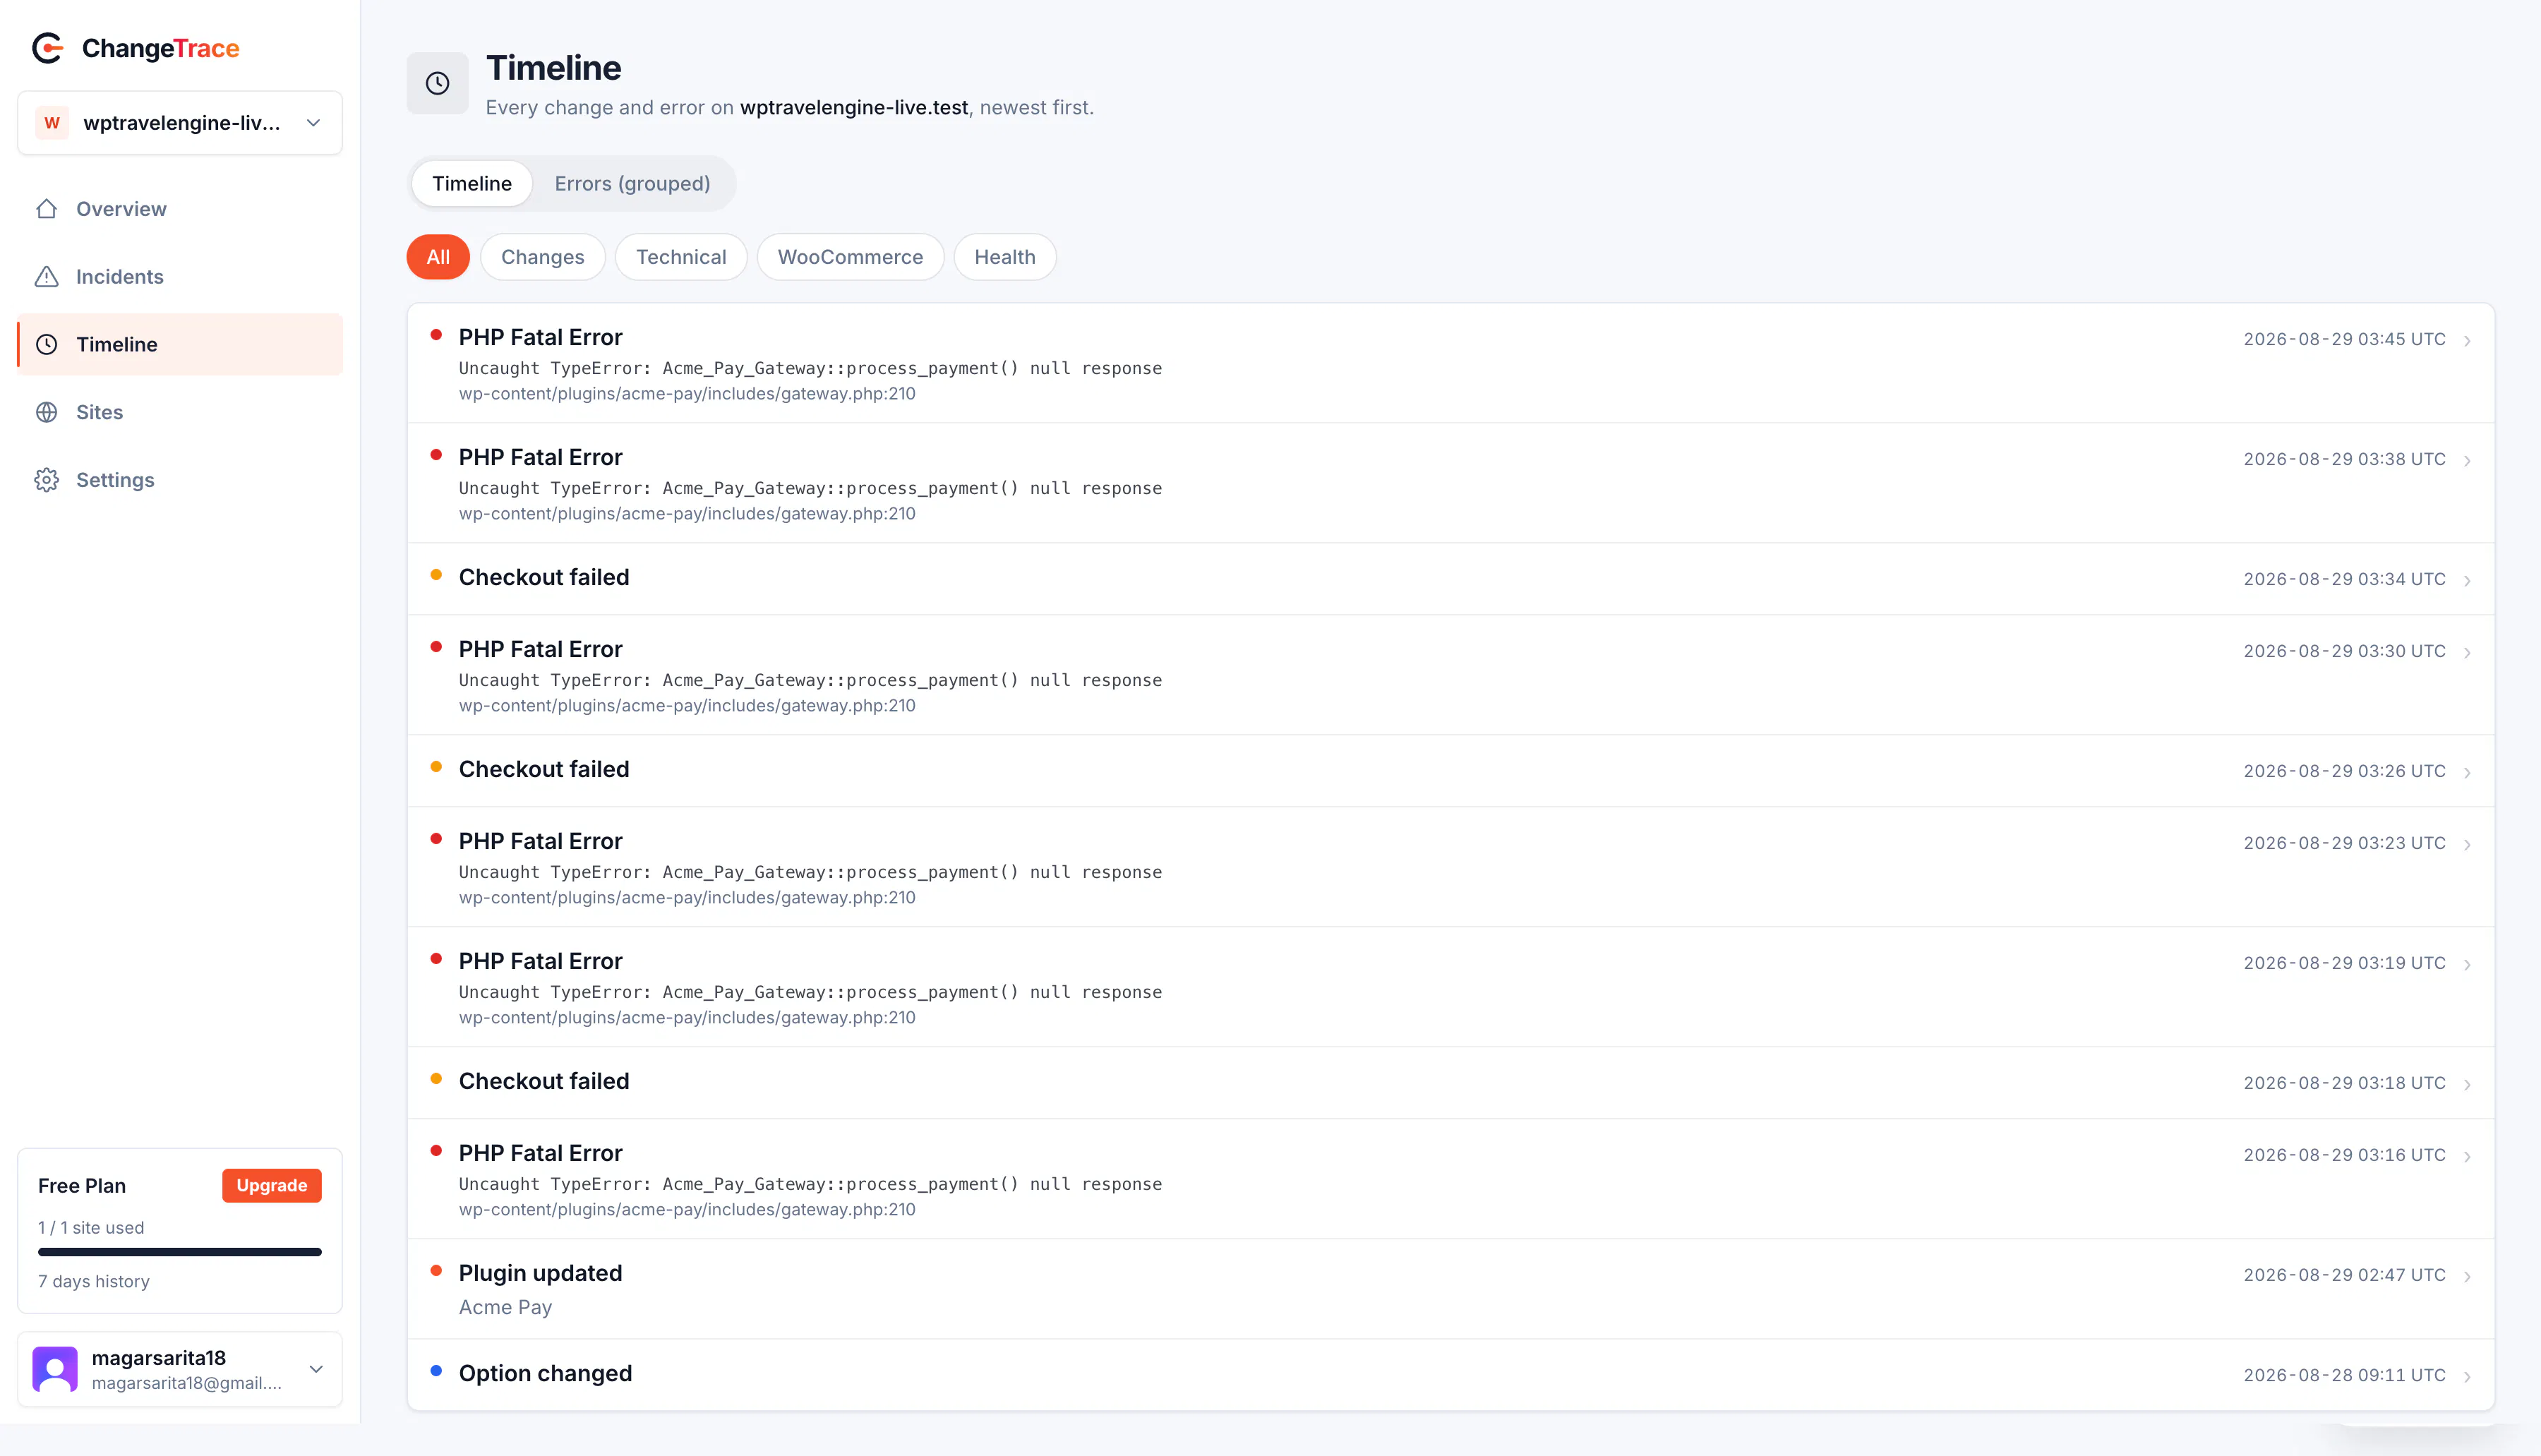
Task: Go to Overview in sidebar
Action: pos(180,209)
